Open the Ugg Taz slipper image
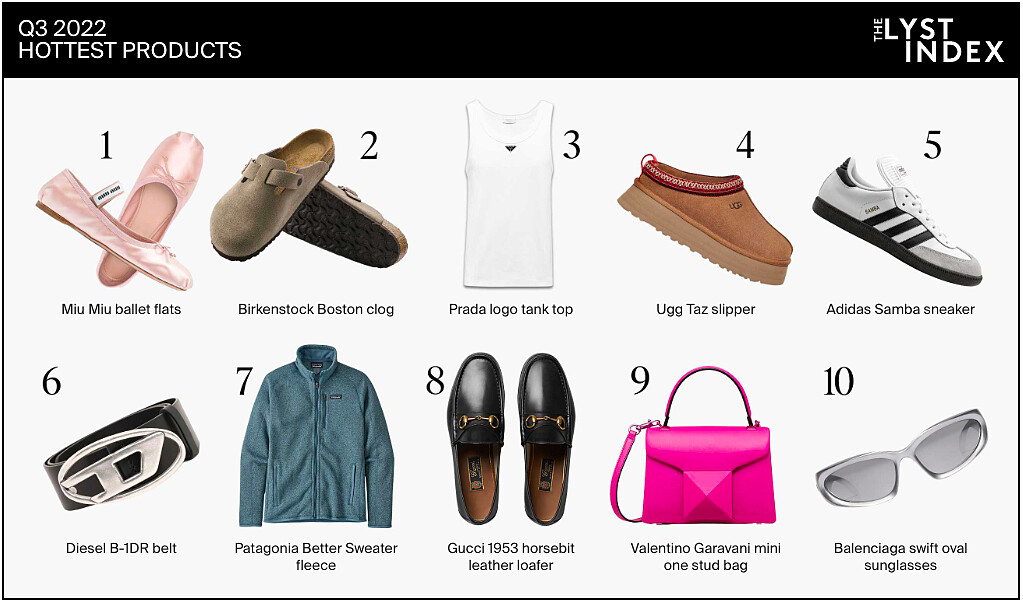Image resolution: width=1023 pixels, height=602 pixels. pos(705,218)
